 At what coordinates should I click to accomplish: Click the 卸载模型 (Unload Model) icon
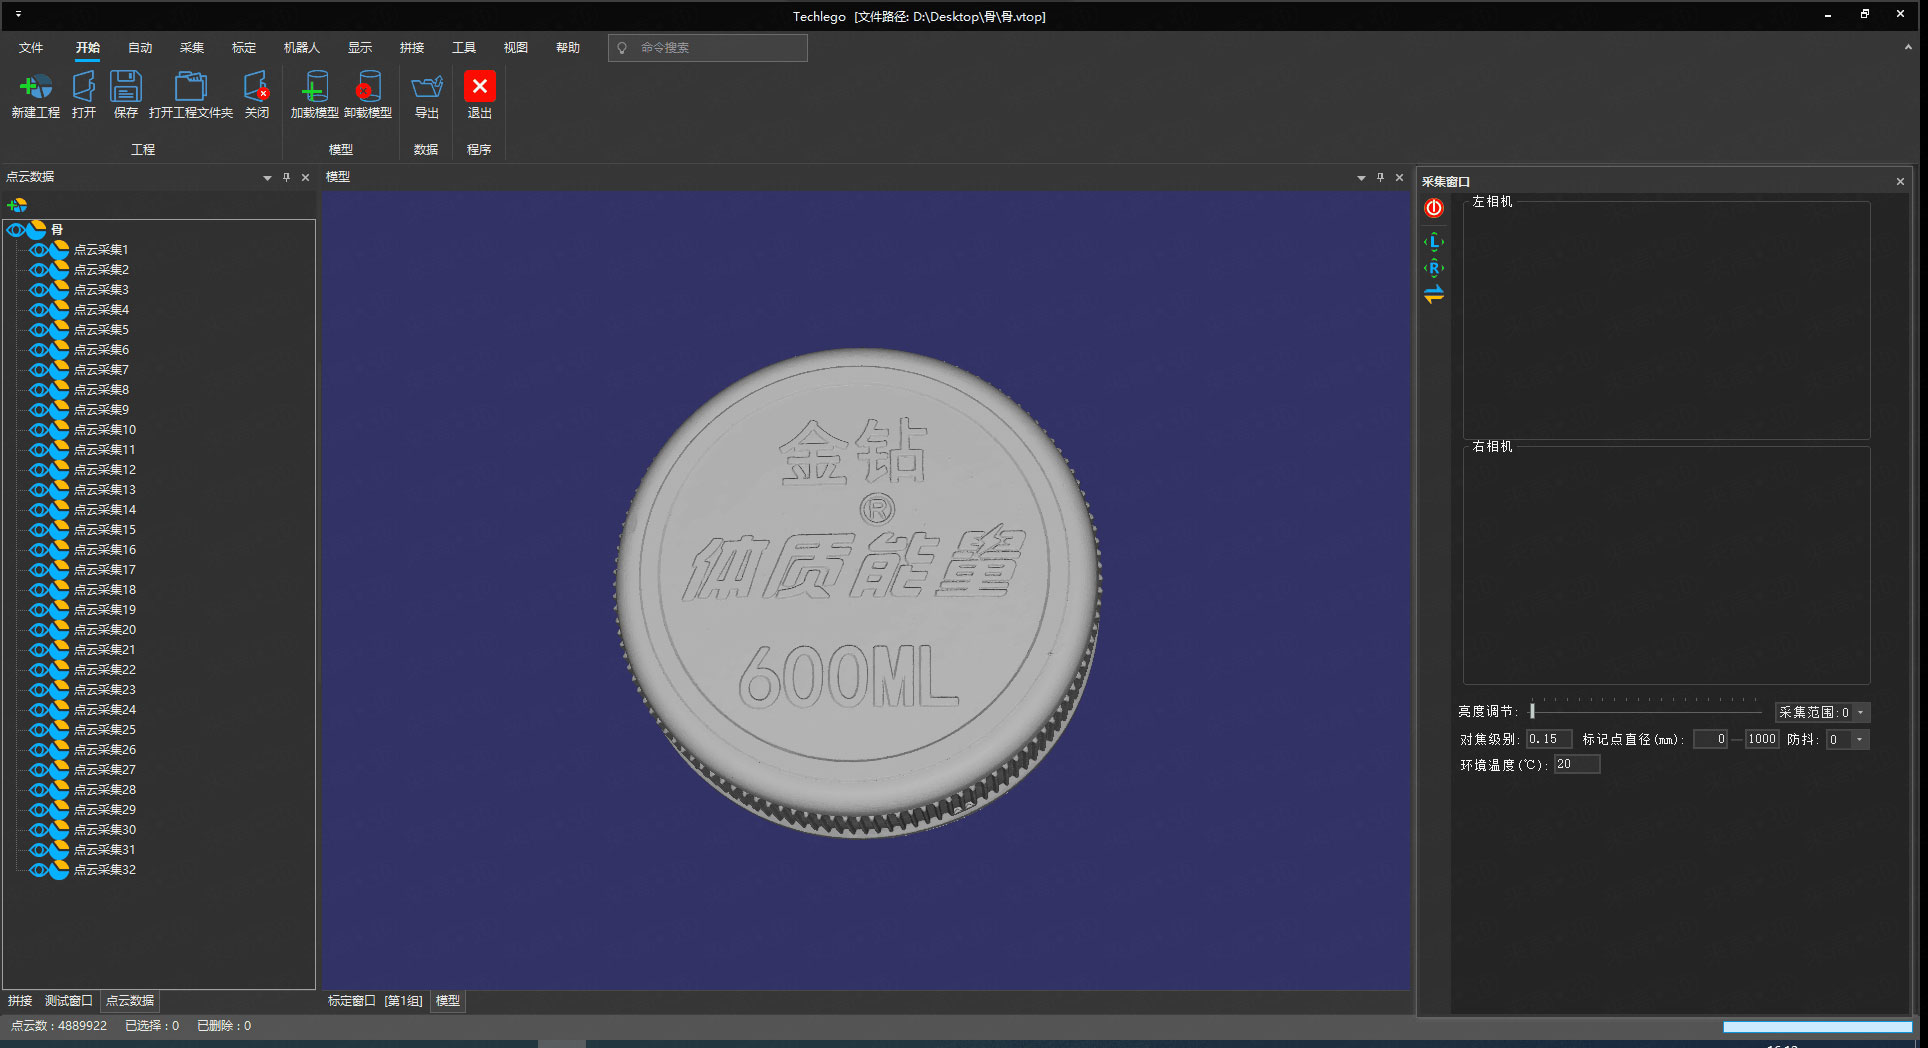(368, 88)
